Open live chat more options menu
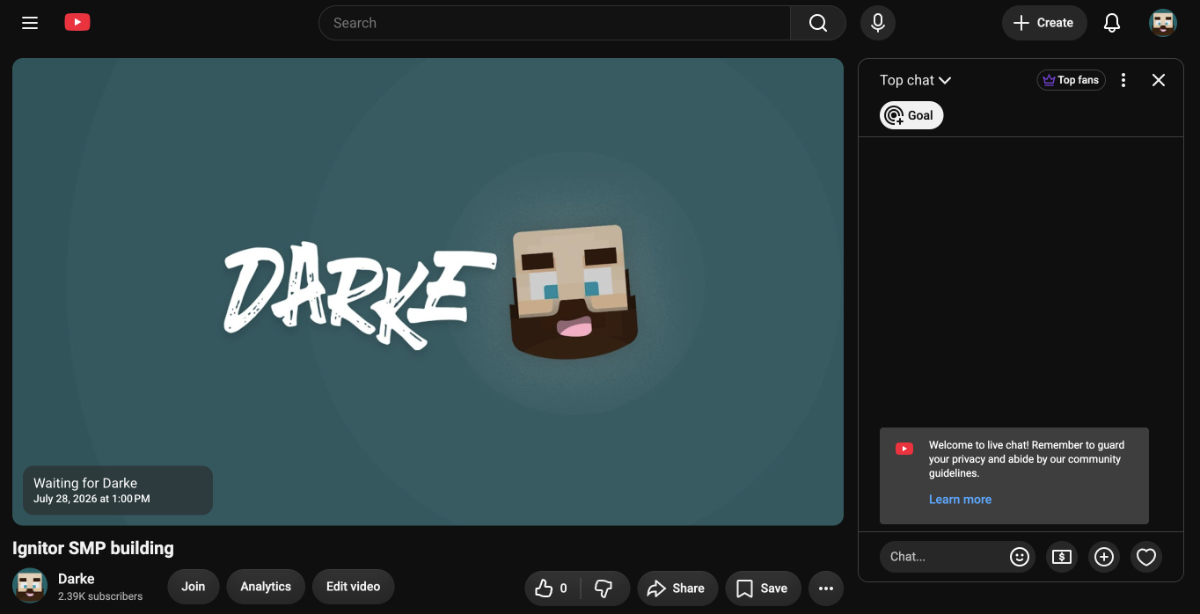 click(x=1123, y=80)
